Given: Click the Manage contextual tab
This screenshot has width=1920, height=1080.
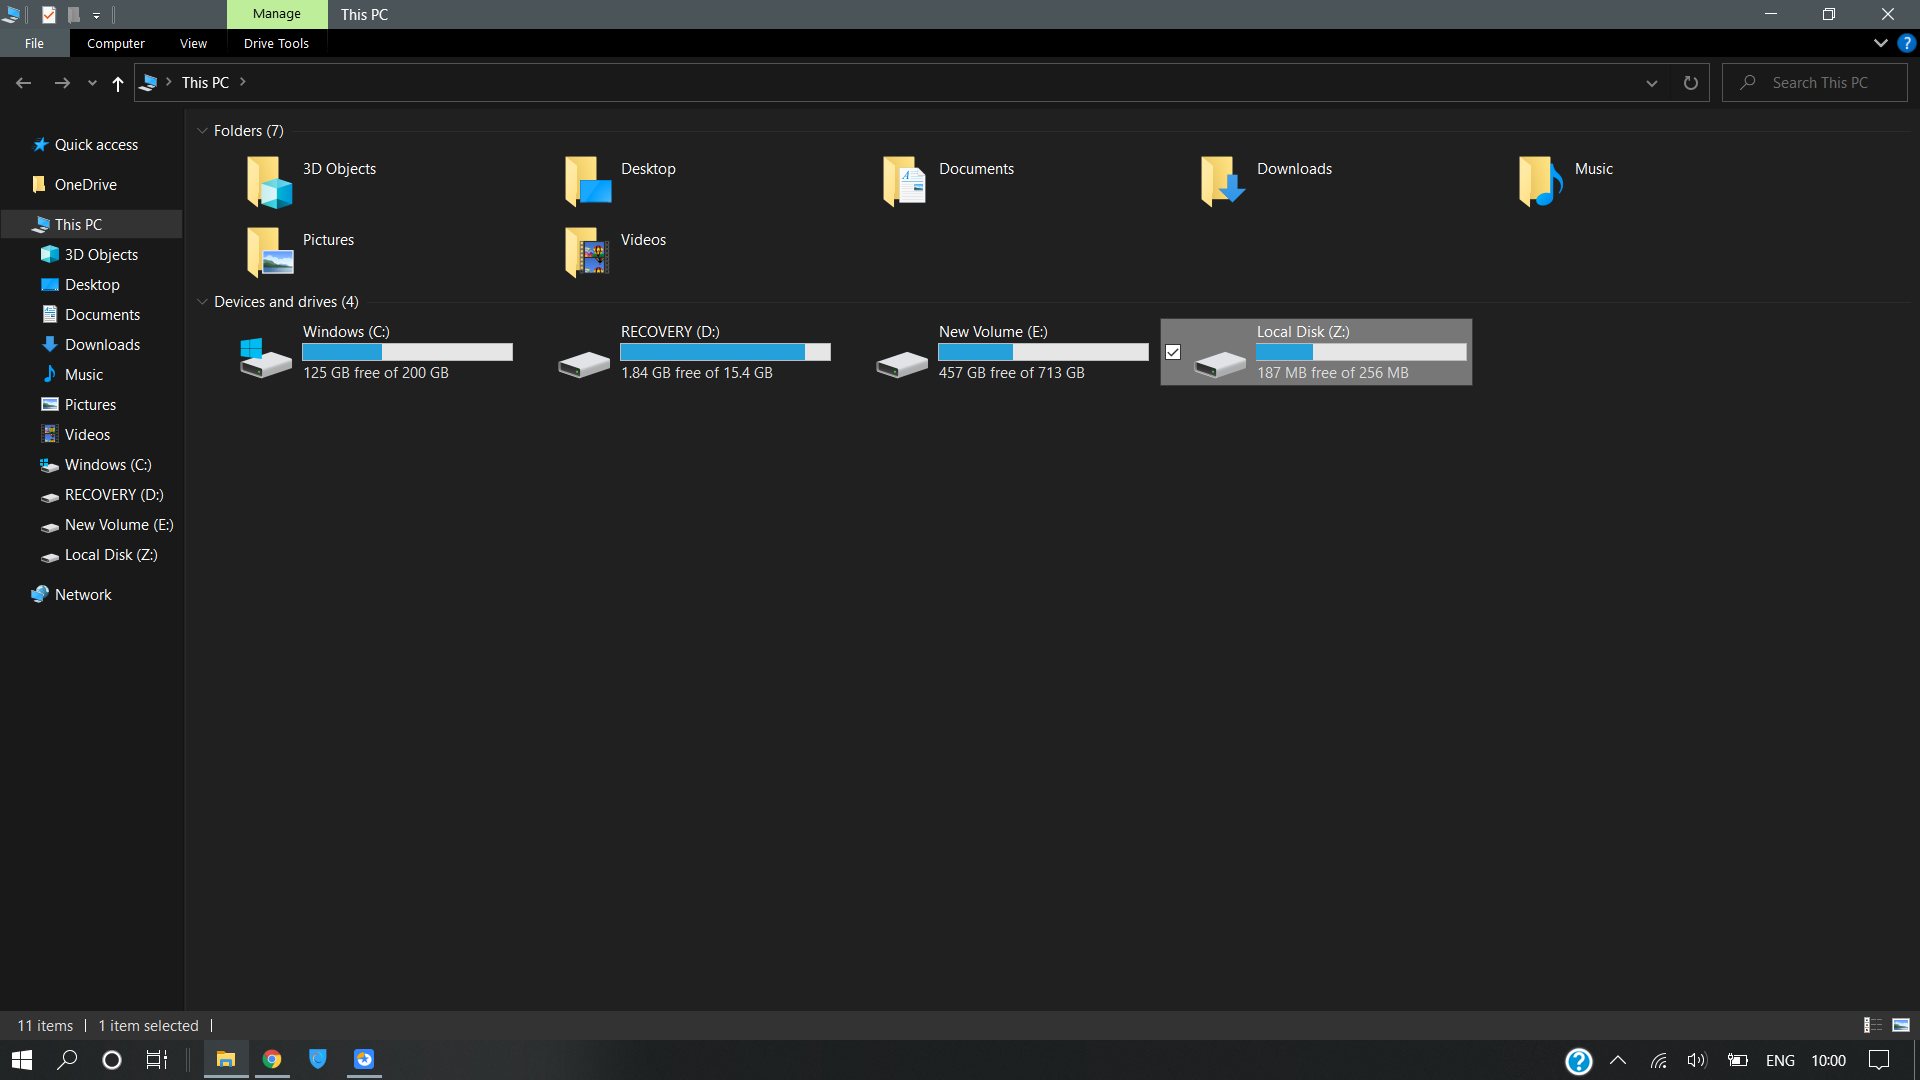Looking at the screenshot, I should click(x=277, y=14).
